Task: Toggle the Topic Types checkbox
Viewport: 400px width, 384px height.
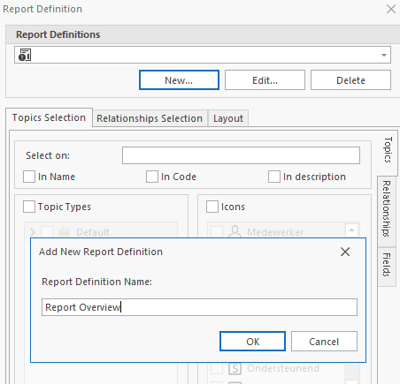Action: tap(29, 207)
